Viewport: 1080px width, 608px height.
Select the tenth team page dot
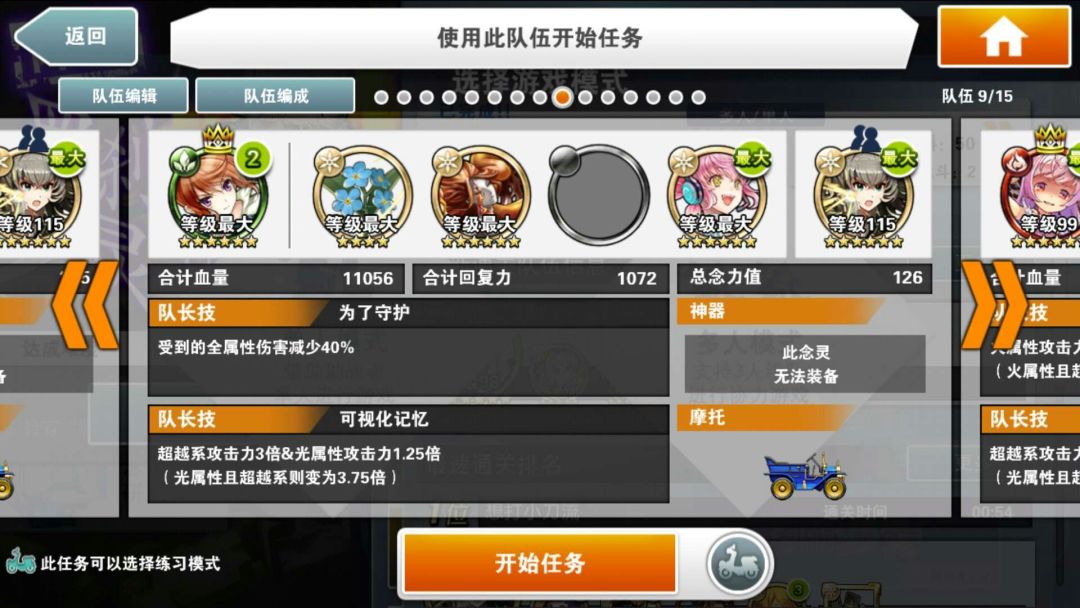585,98
